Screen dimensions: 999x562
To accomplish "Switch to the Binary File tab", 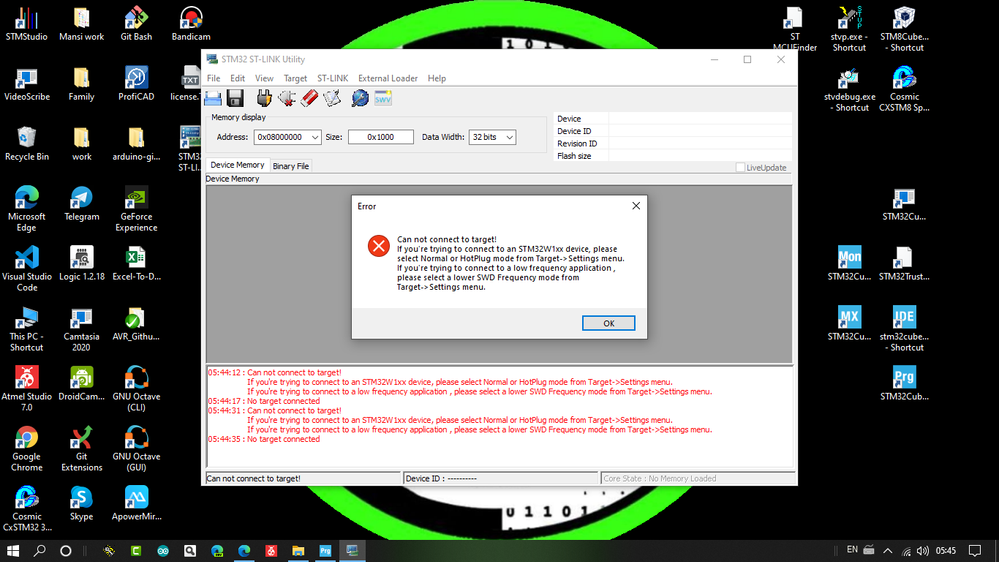I will [291, 166].
